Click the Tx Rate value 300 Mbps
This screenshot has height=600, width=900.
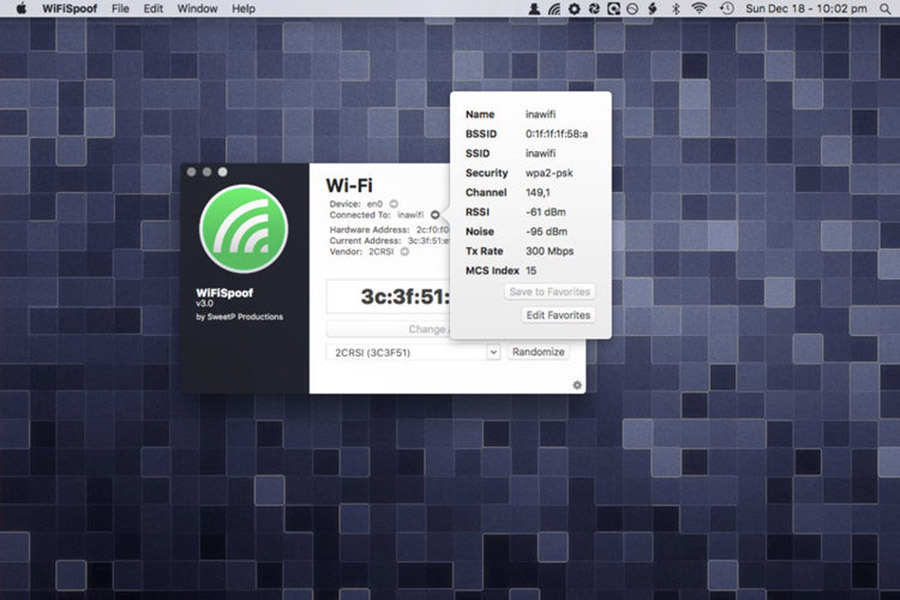[x=550, y=251]
